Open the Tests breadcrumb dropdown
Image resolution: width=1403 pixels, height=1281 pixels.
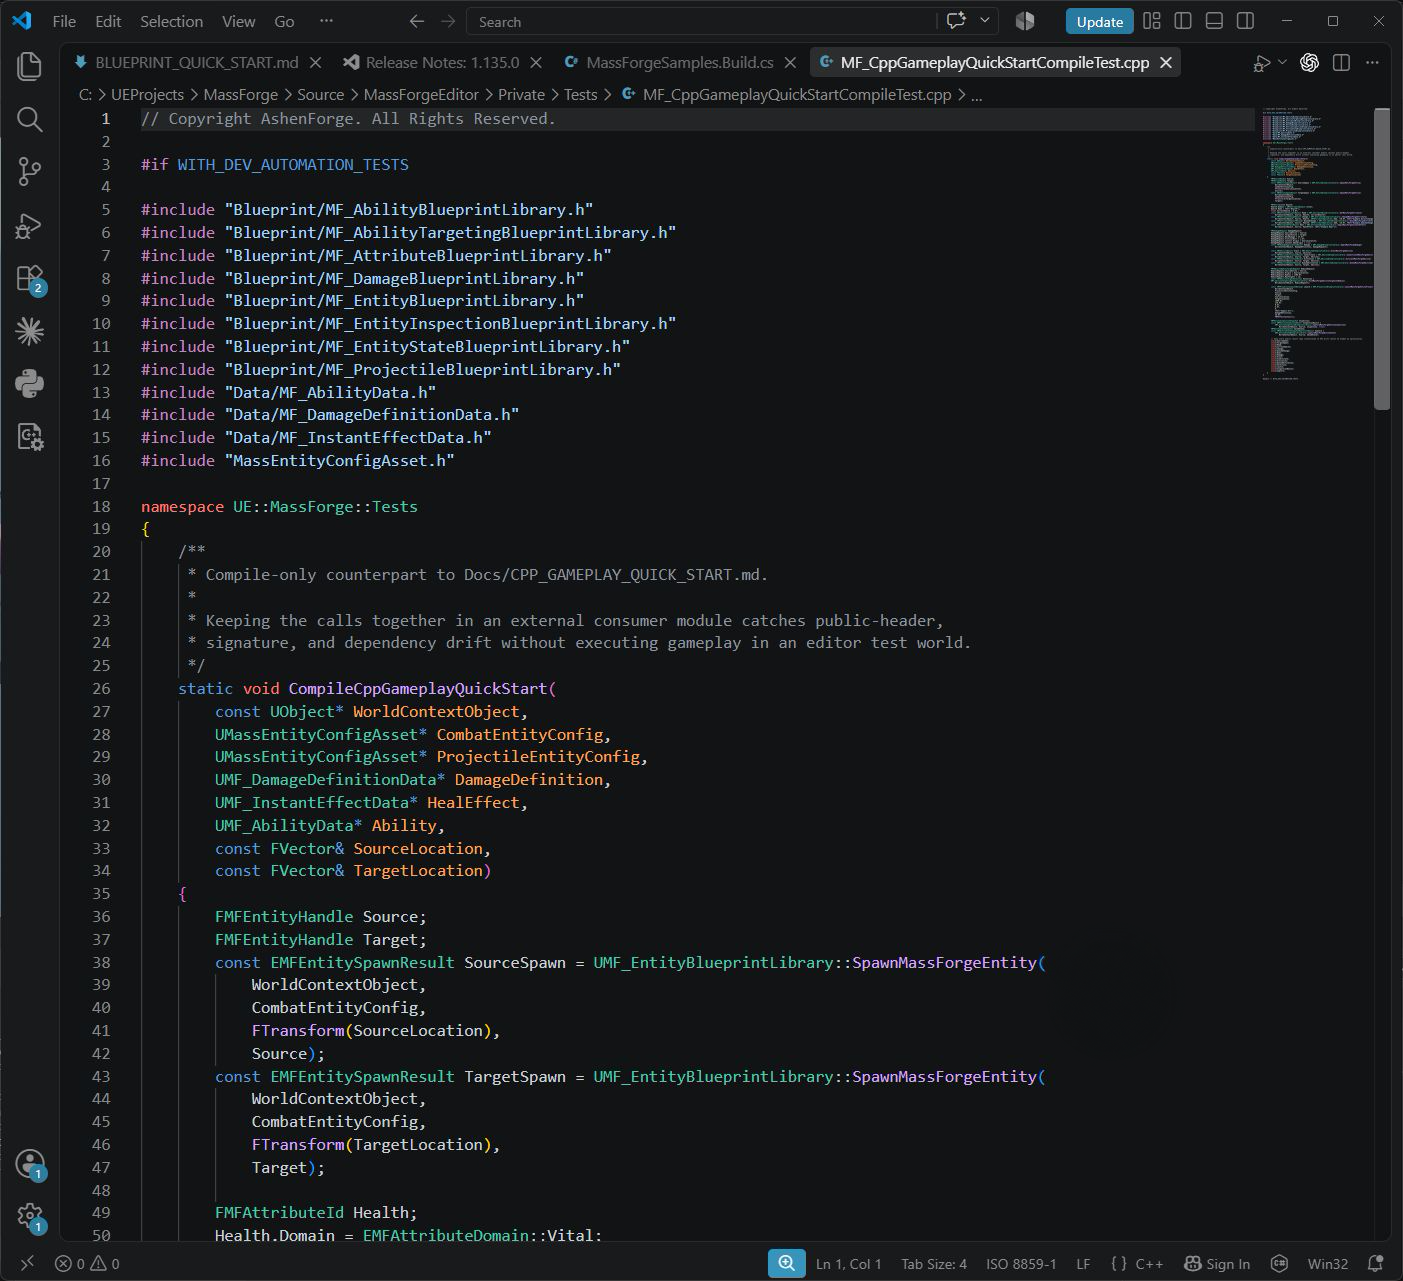580,95
